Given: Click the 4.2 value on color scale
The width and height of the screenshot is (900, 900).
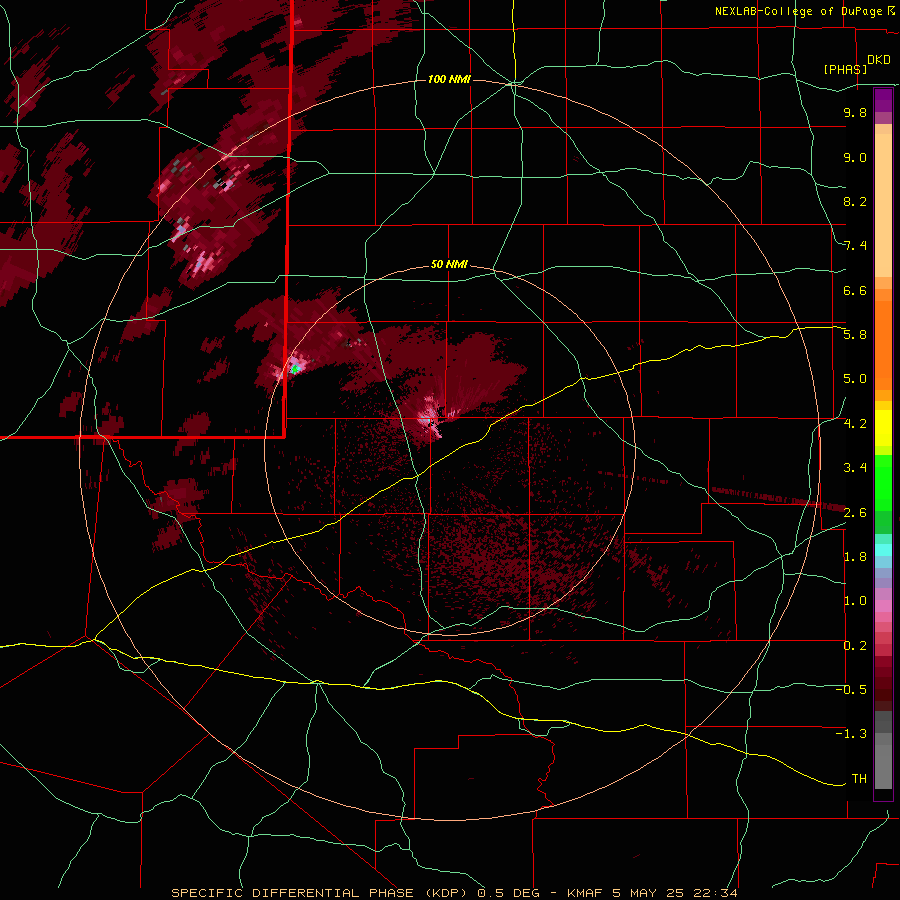Looking at the screenshot, I should (x=855, y=424).
